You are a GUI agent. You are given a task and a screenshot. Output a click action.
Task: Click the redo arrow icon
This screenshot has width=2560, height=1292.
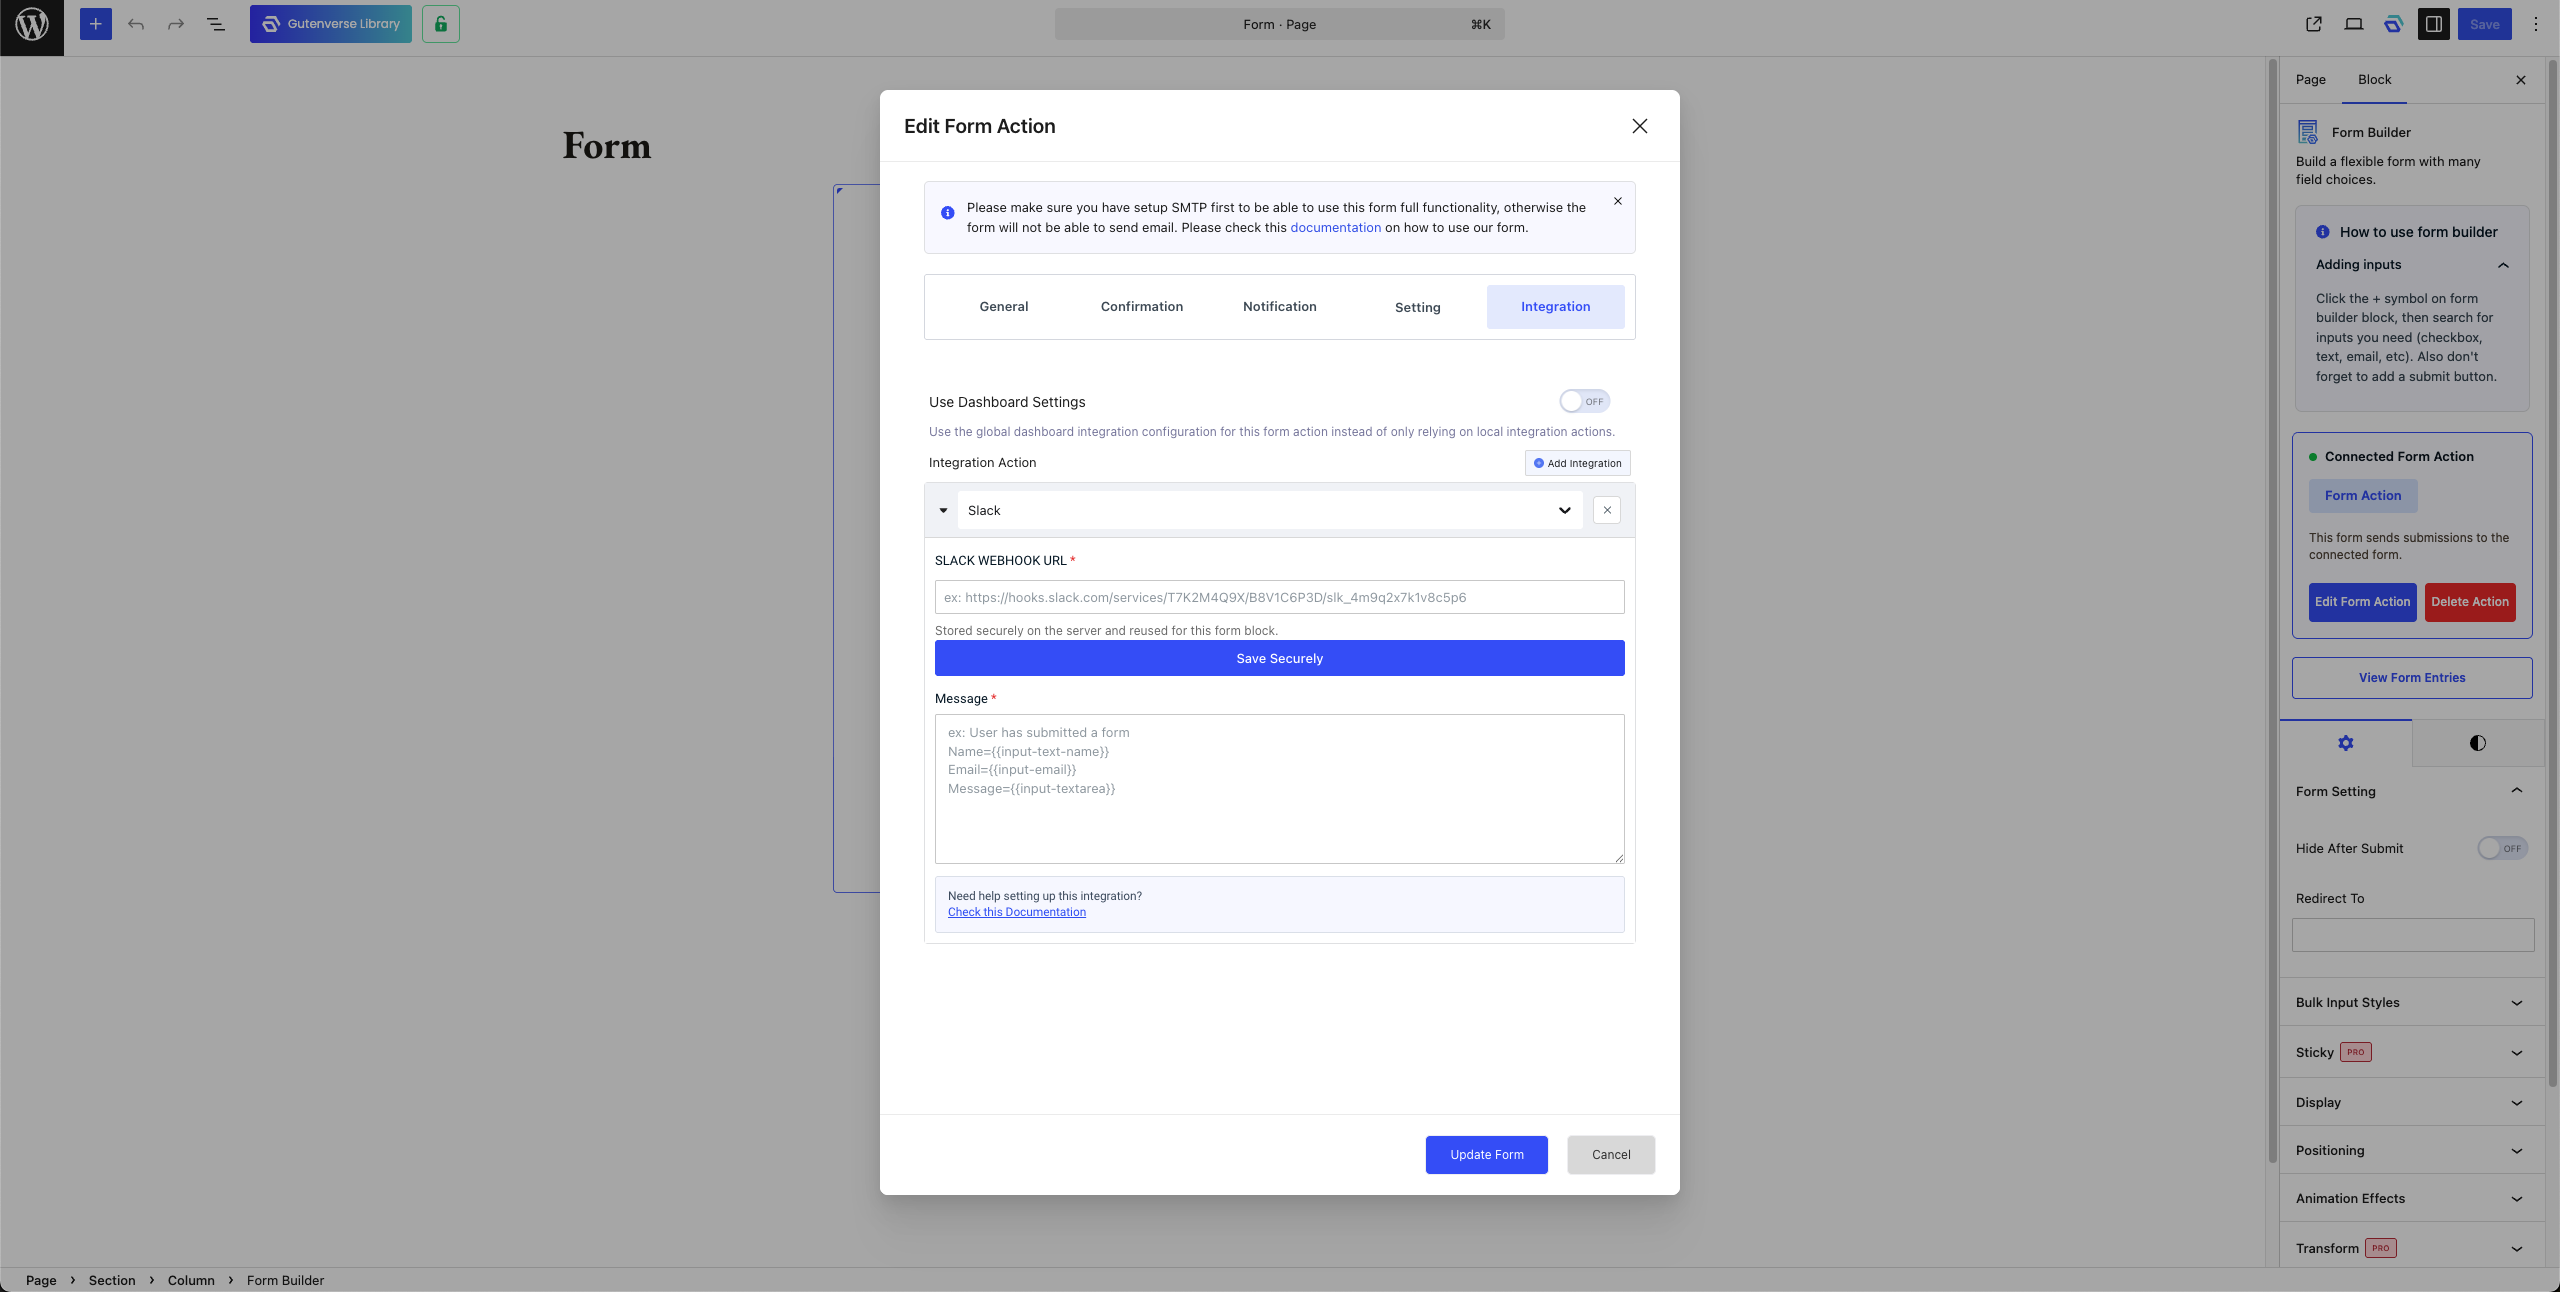point(176,24)
